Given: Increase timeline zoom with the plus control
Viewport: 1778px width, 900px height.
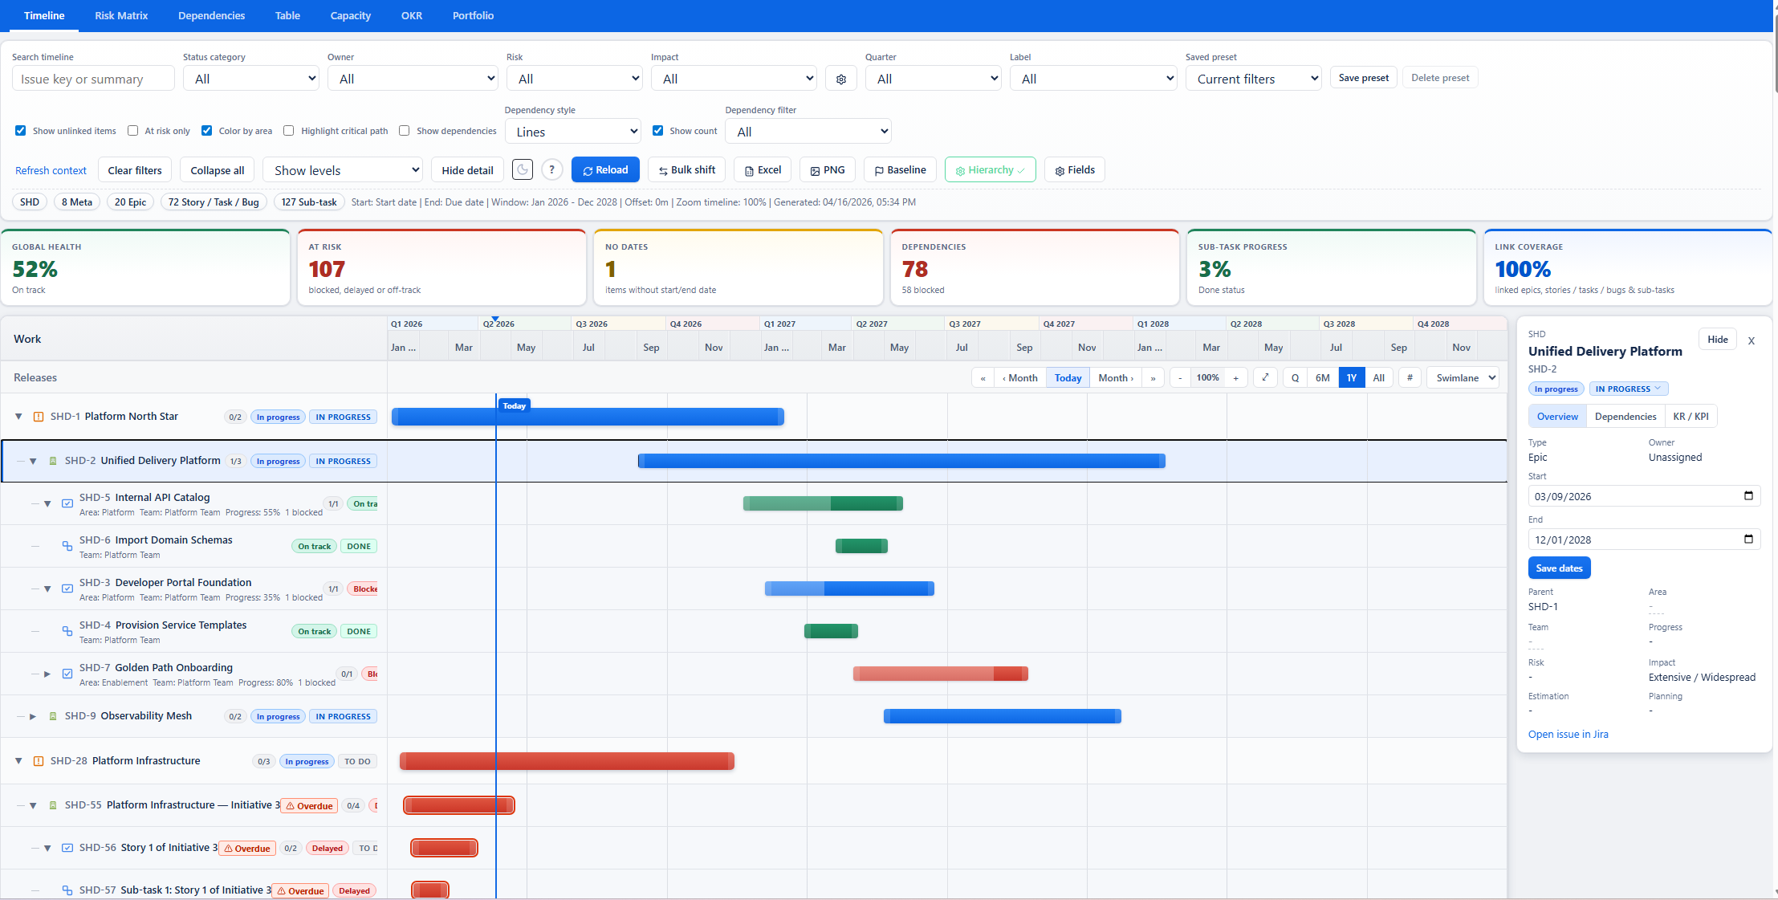Looking at the screenshot, I should pyautogui.click(x=1236, y=379).
